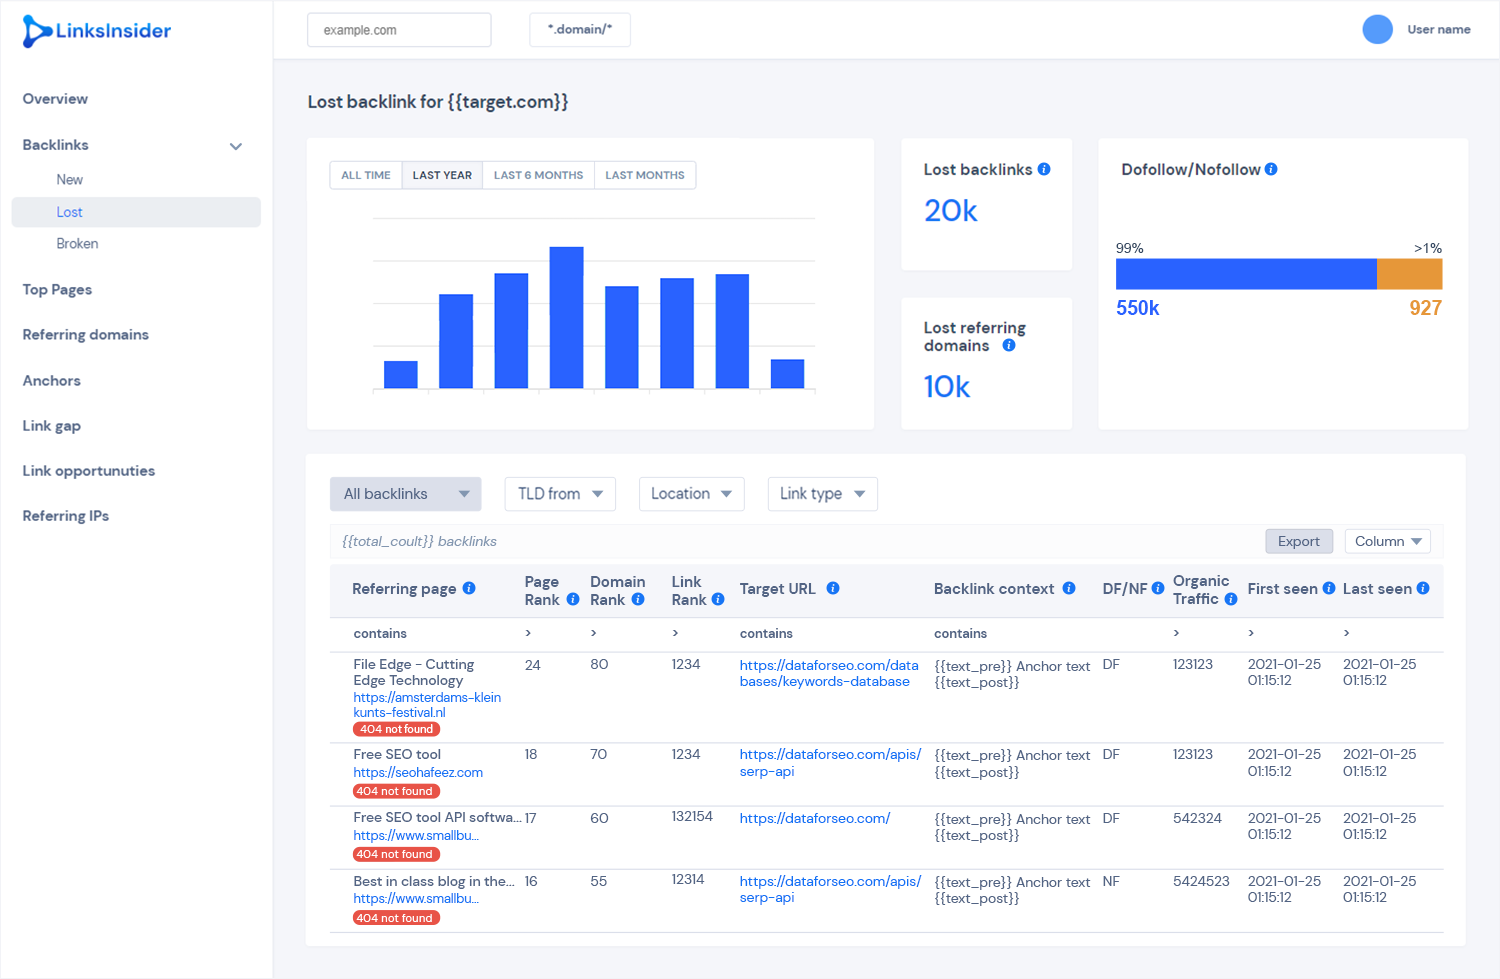This screenshot has width=1500, height=979.
Task: Click the info icon beside Lost backlinks
Action: click(1044, 169)
